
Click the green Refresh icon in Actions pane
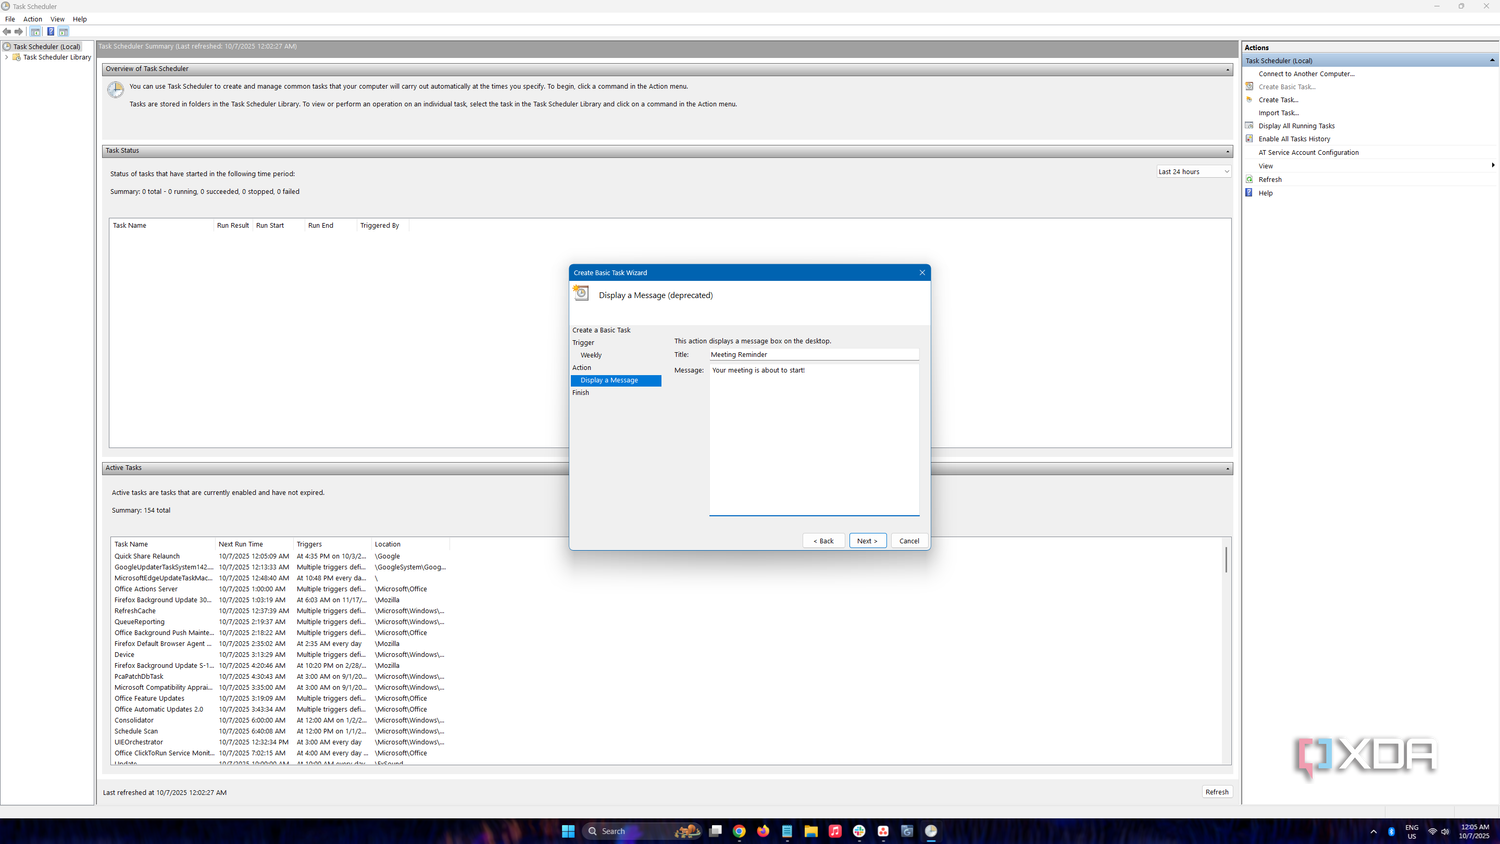(x=1249, y=179)
